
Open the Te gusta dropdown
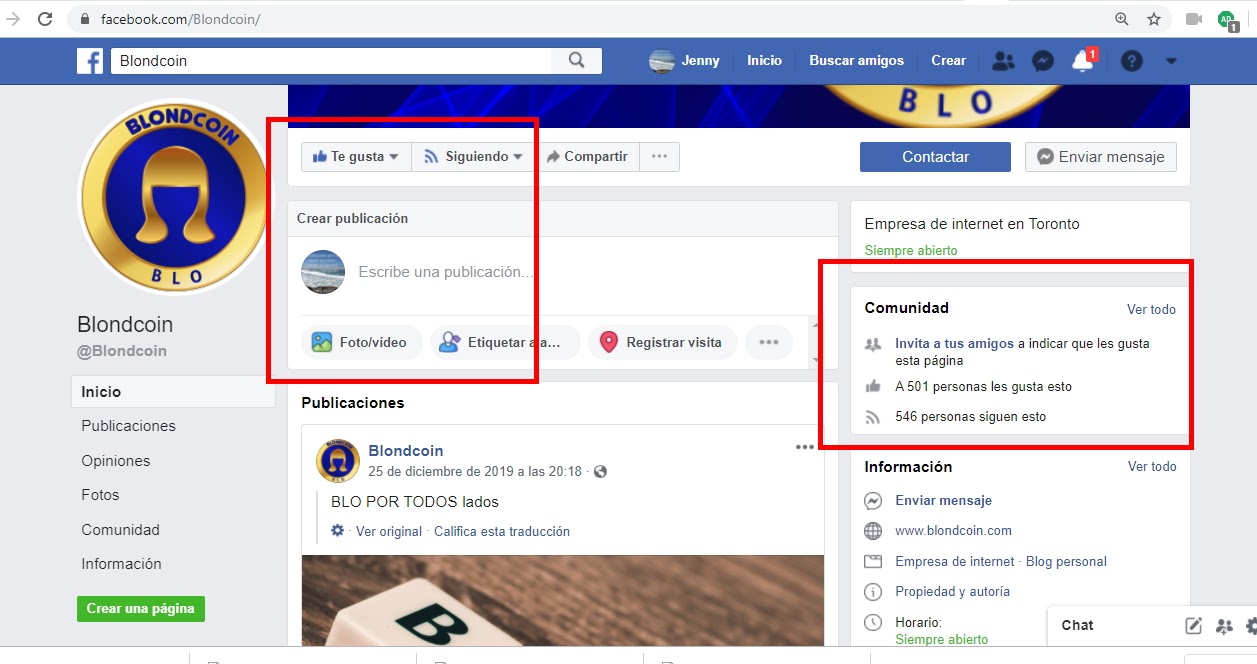tap(356, 157)
